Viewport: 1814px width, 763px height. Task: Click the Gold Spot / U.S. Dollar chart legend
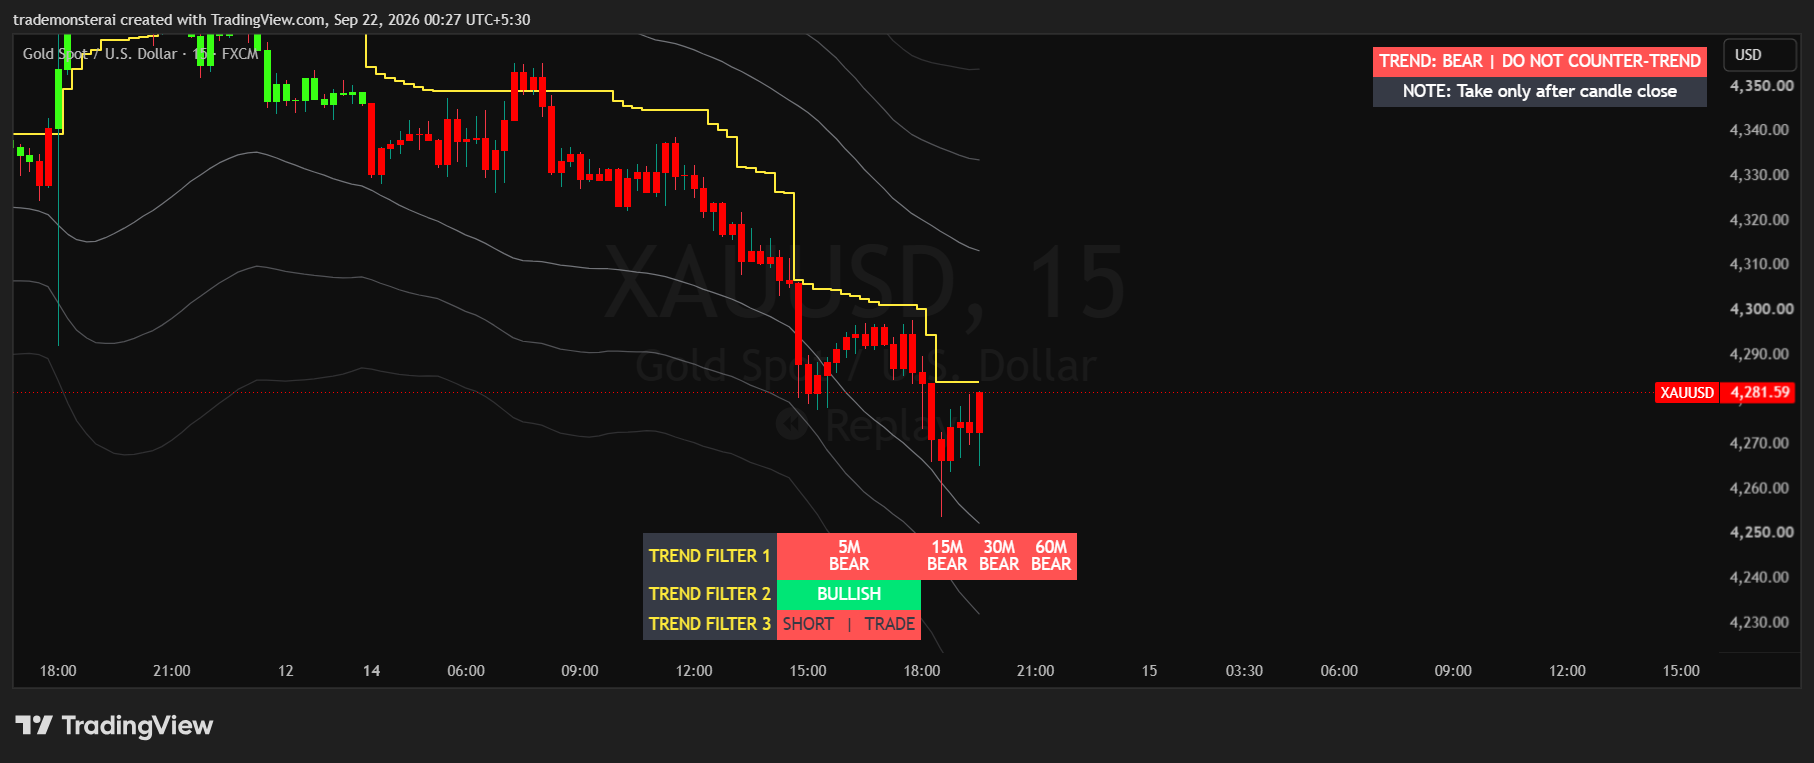pyautogui.click(x=140, y=54)
